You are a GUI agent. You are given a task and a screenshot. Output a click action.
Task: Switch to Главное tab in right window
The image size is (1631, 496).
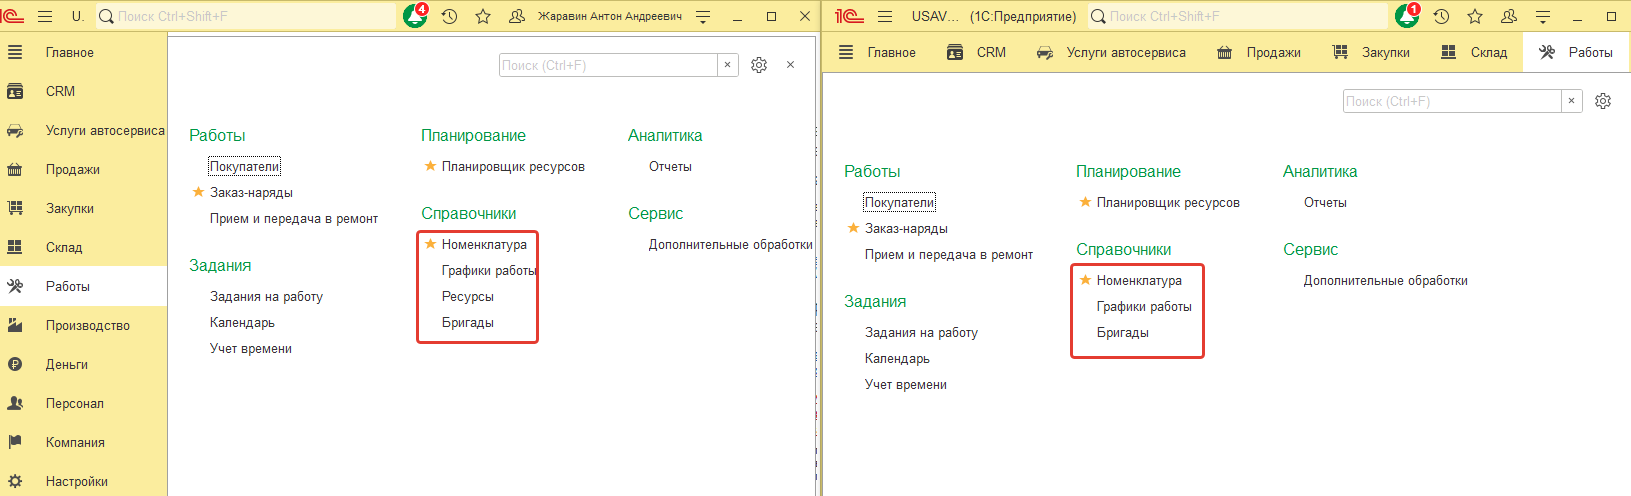pyautogui.click(x=877, y=52)
